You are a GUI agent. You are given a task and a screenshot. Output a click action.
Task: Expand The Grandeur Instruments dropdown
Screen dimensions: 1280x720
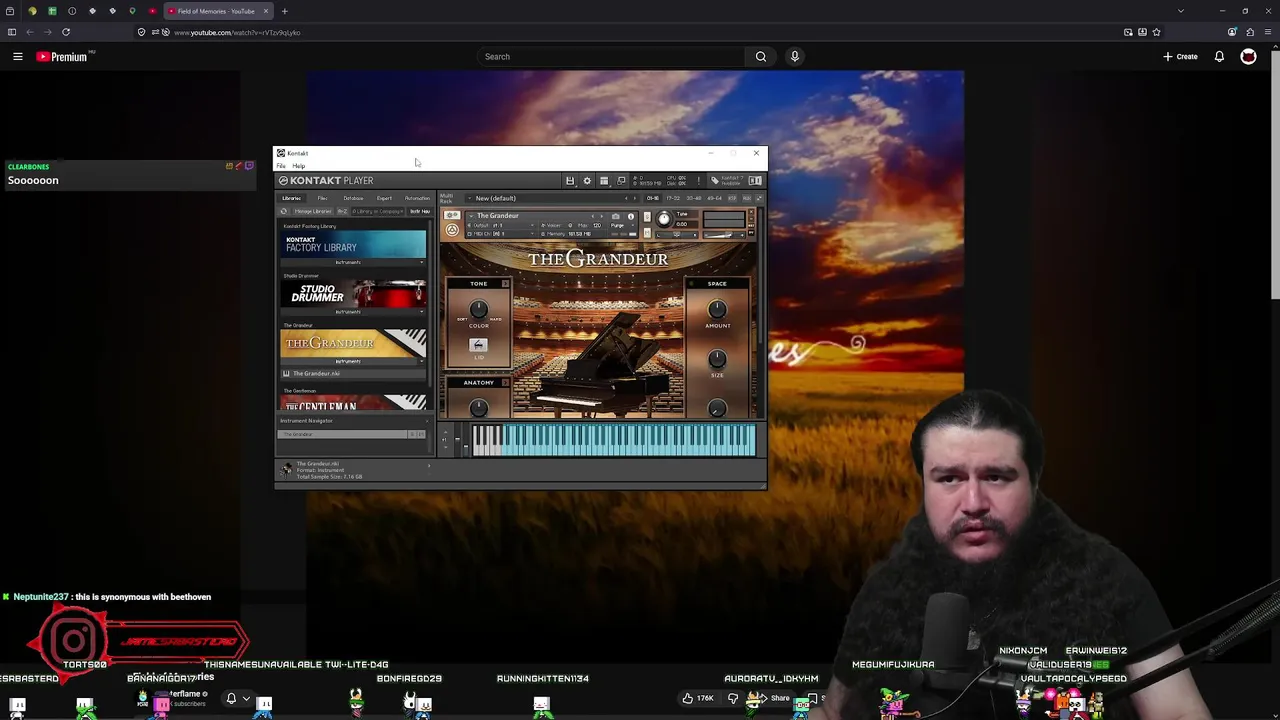click(421, 361)
